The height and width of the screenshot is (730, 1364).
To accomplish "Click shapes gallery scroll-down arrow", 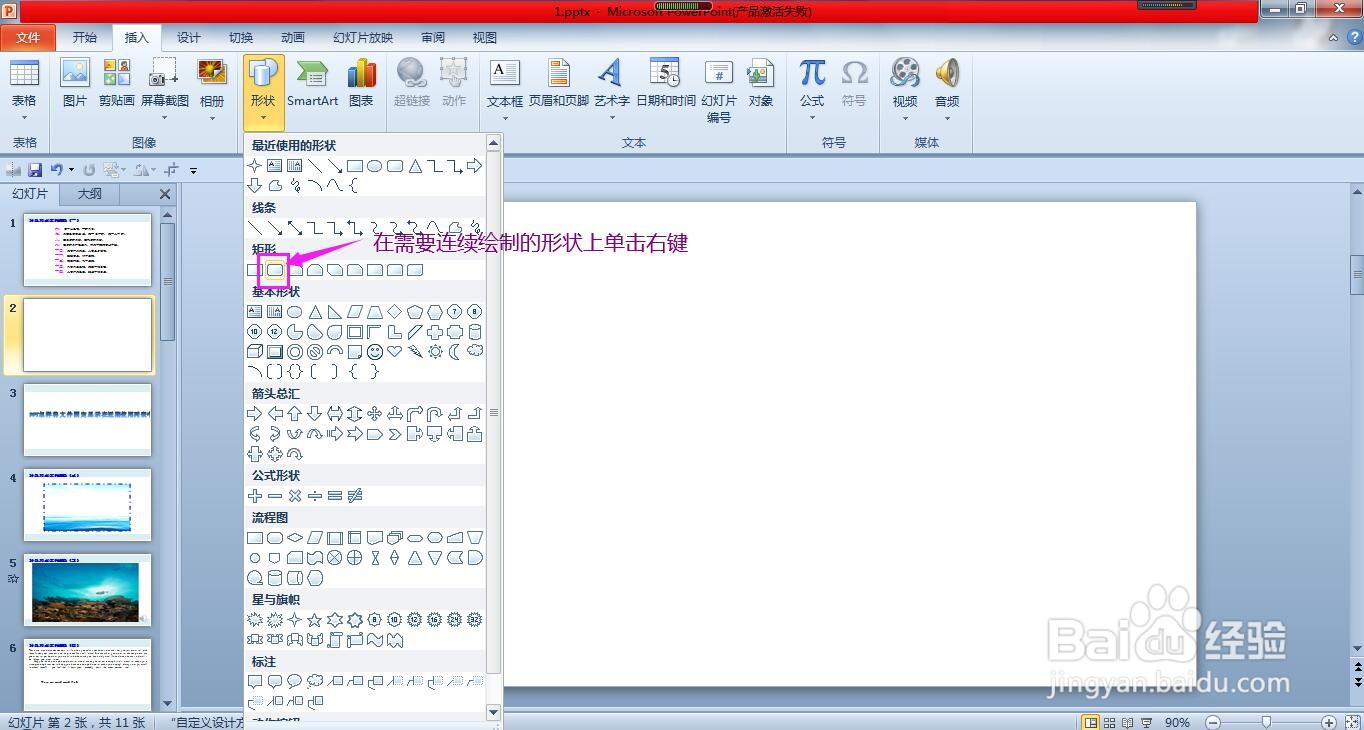I will pyautogui.click(x=493, y=712).
